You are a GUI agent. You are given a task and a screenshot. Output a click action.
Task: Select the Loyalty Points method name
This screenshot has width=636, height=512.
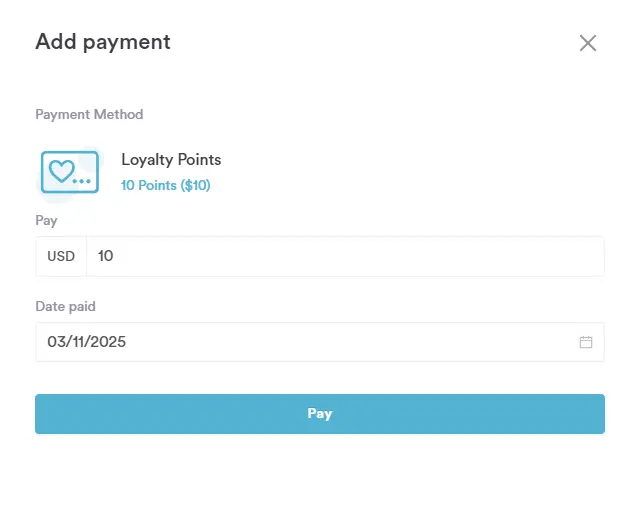point(171,160)
